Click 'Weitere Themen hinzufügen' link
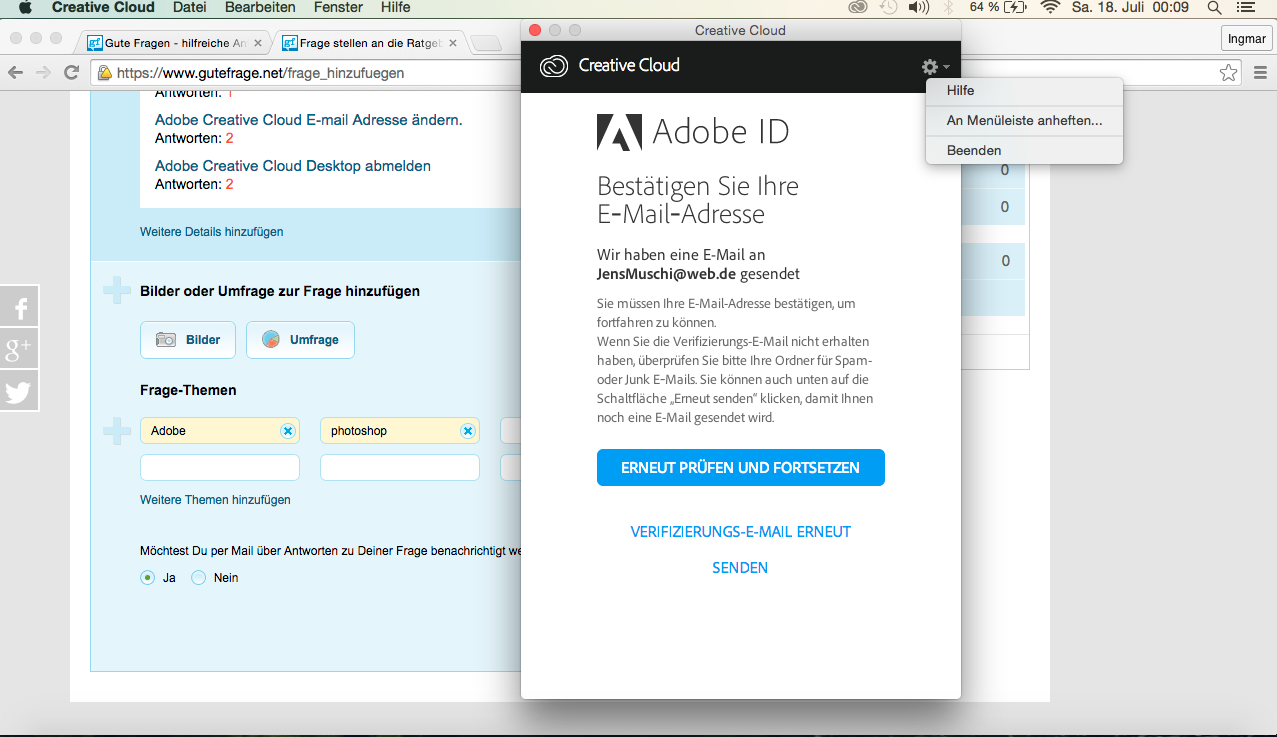The width and height of the screenshot is (1277, 737). 215,500
